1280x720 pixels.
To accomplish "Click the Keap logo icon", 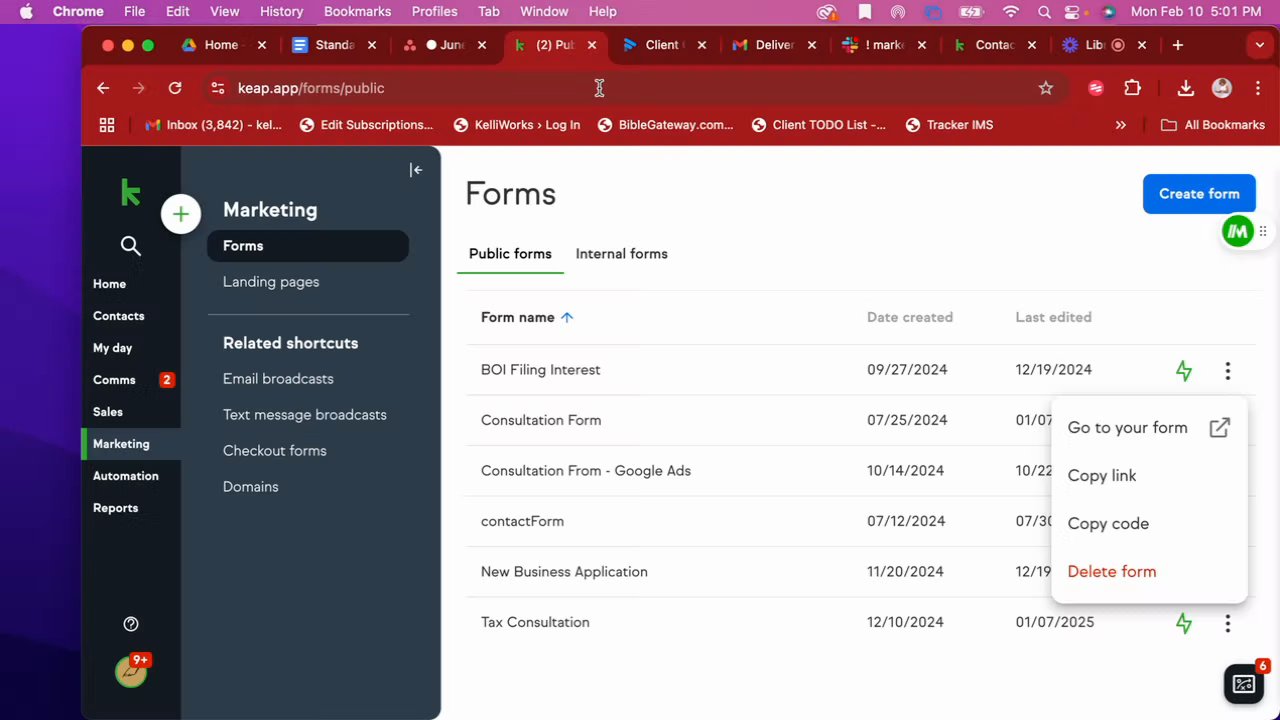I will [130, 192].
